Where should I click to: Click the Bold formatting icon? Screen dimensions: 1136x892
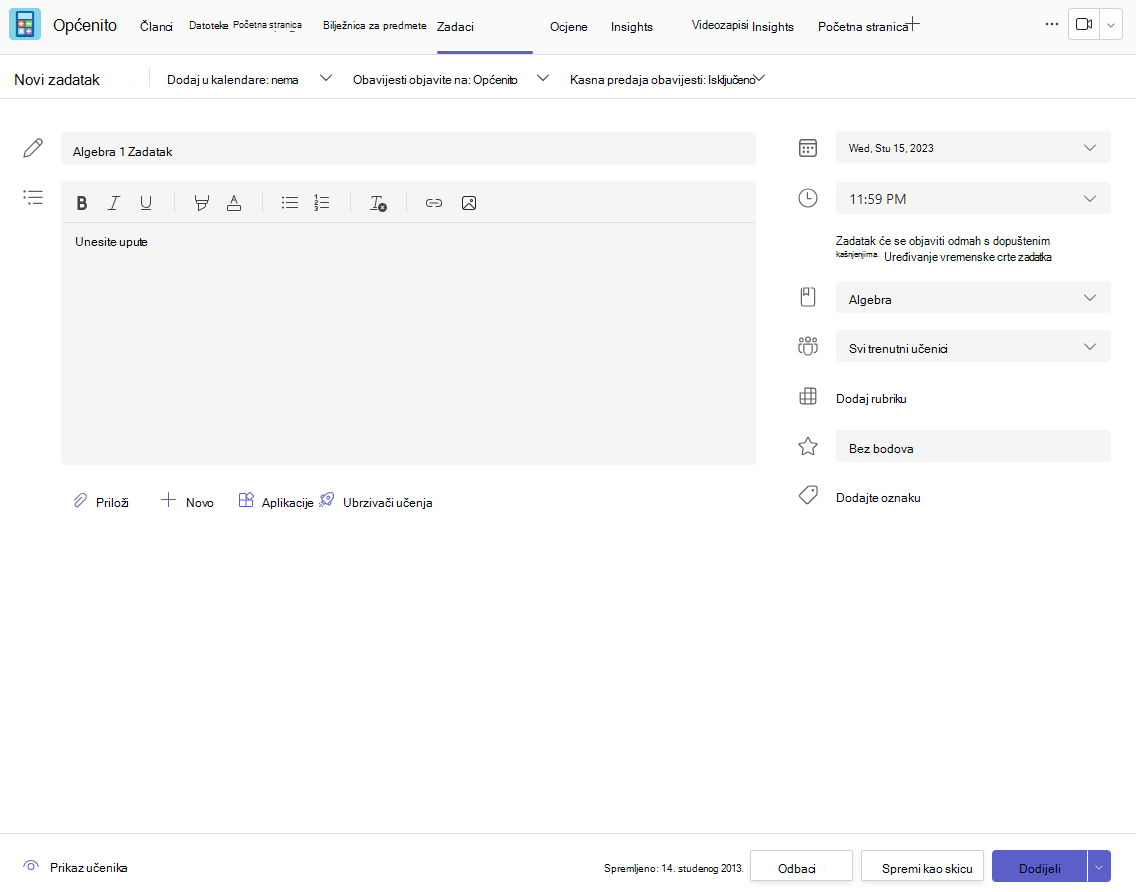coord(82,204)
